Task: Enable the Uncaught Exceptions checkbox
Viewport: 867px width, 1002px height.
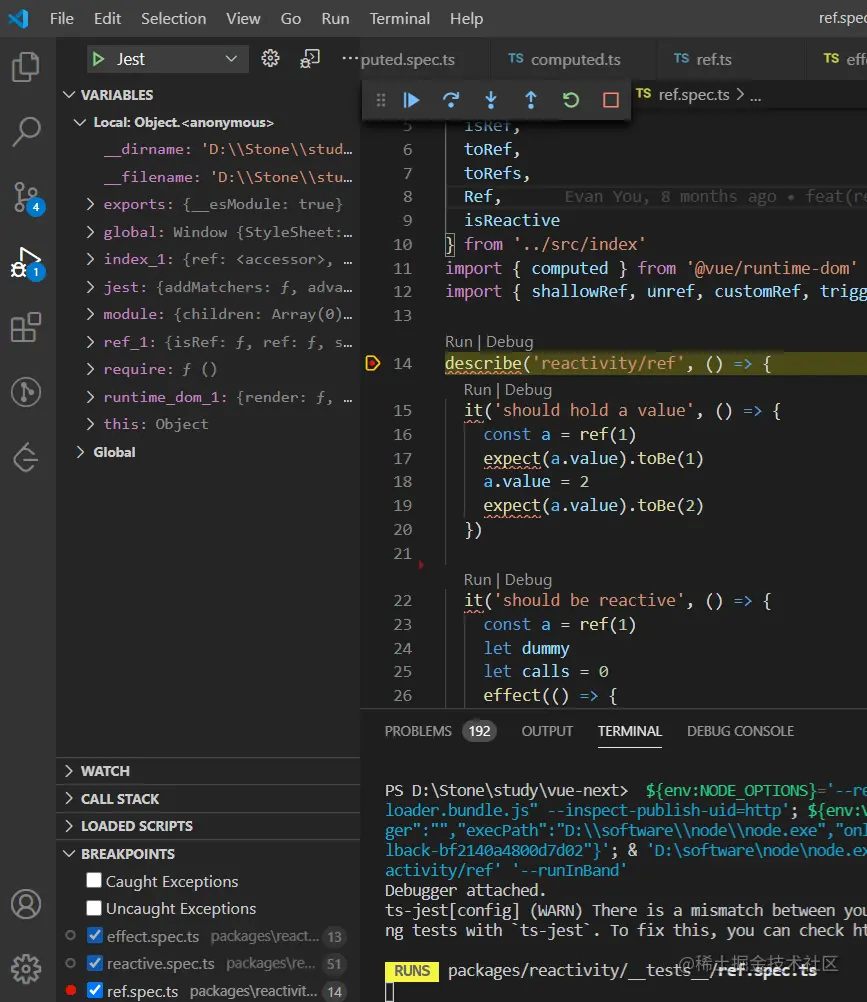Action: pos(94,908)
